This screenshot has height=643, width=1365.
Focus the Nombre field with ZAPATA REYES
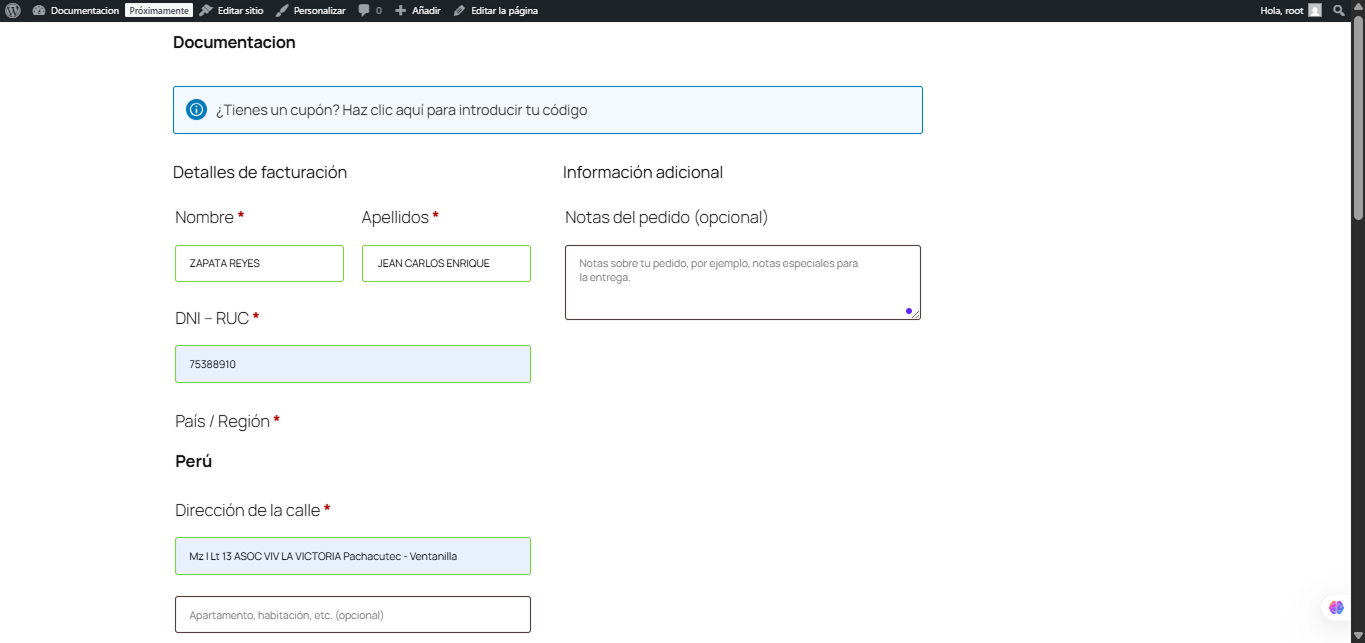pyautogui.click(x=259, y=264)
